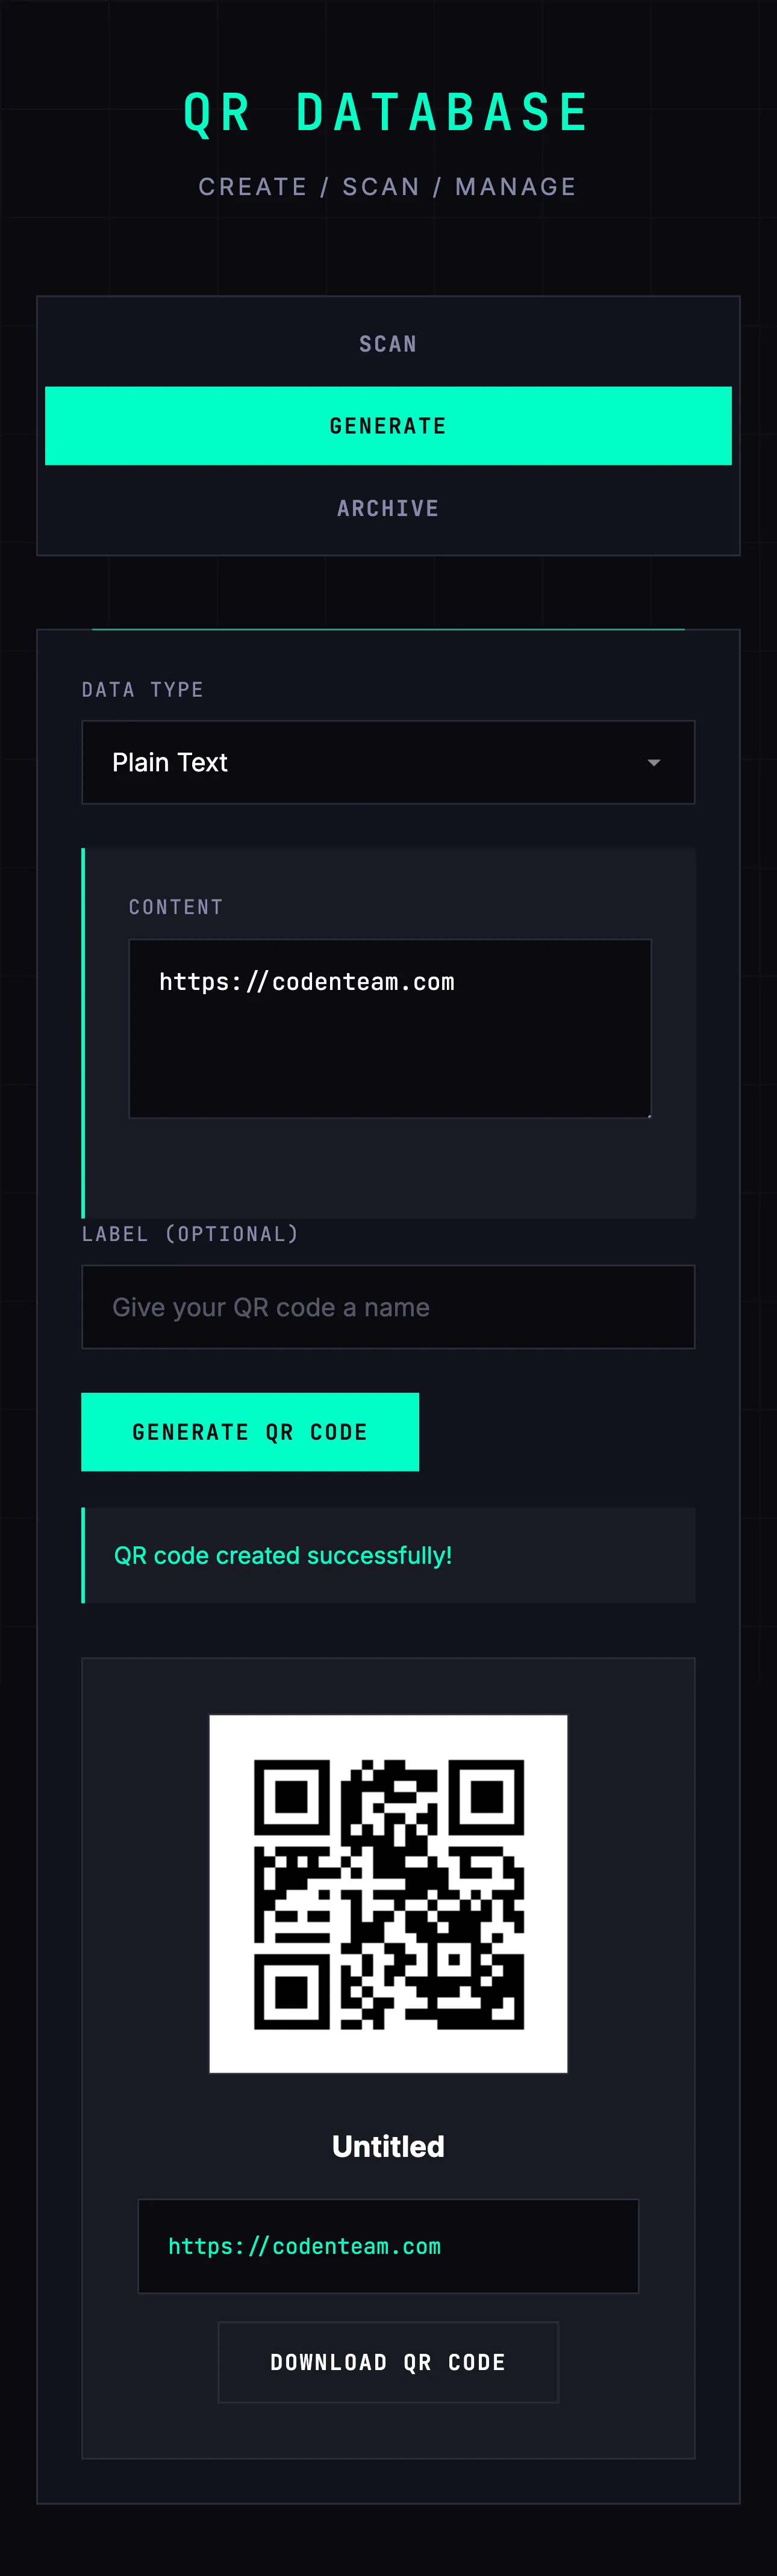
Task: Click the DATA TYPE field label
Action: (143, 690)
